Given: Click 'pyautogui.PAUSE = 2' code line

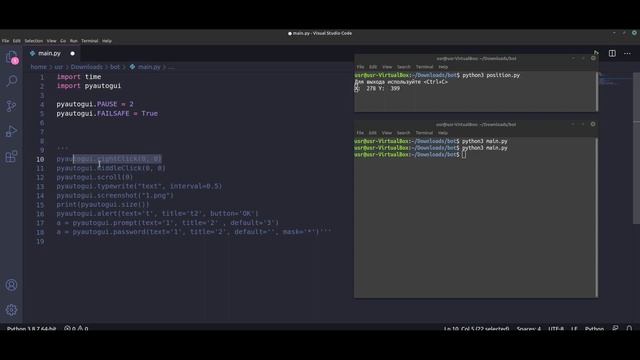Looking at the screenshot, I should click(x=95, y=104).
